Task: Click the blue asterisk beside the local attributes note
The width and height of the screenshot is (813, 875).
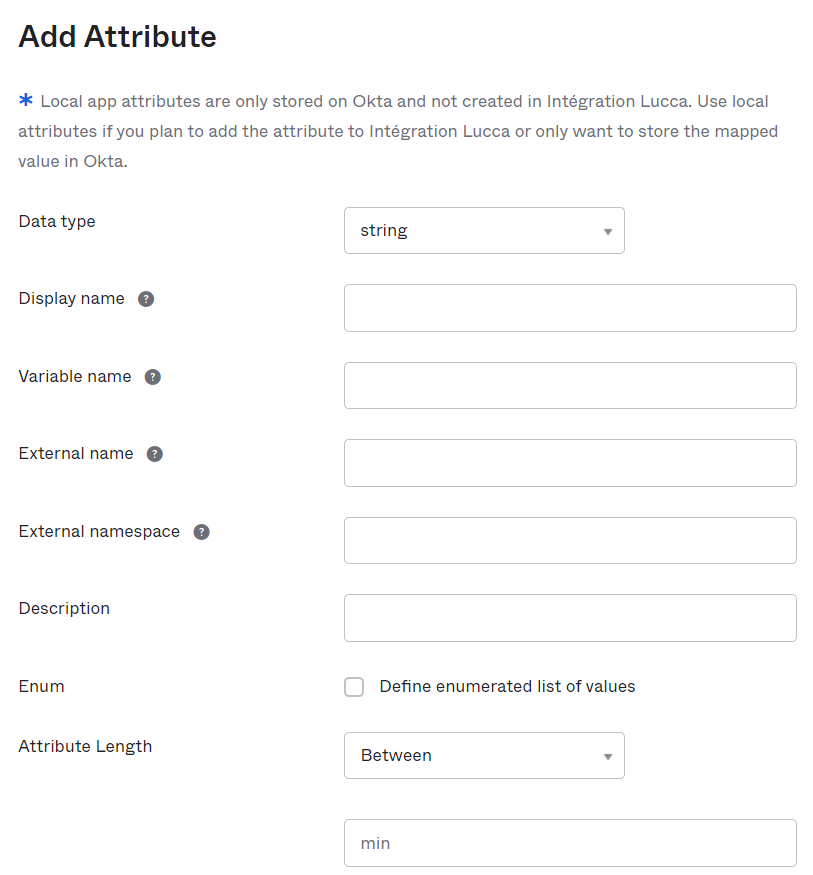Action: 26,100
